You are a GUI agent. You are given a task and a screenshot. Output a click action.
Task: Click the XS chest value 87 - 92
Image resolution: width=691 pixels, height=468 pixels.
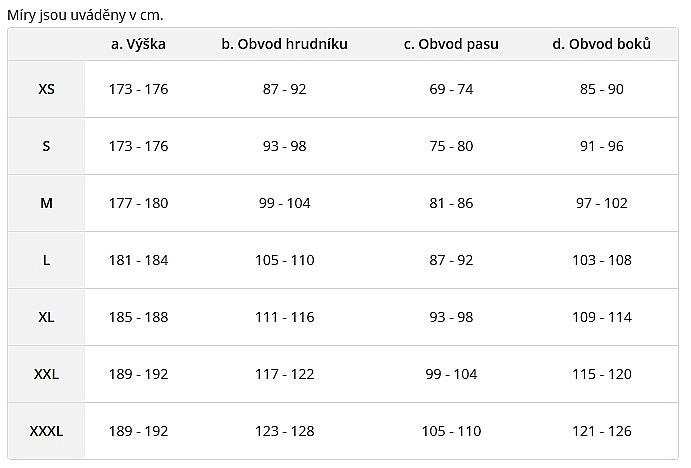[285, 89]
